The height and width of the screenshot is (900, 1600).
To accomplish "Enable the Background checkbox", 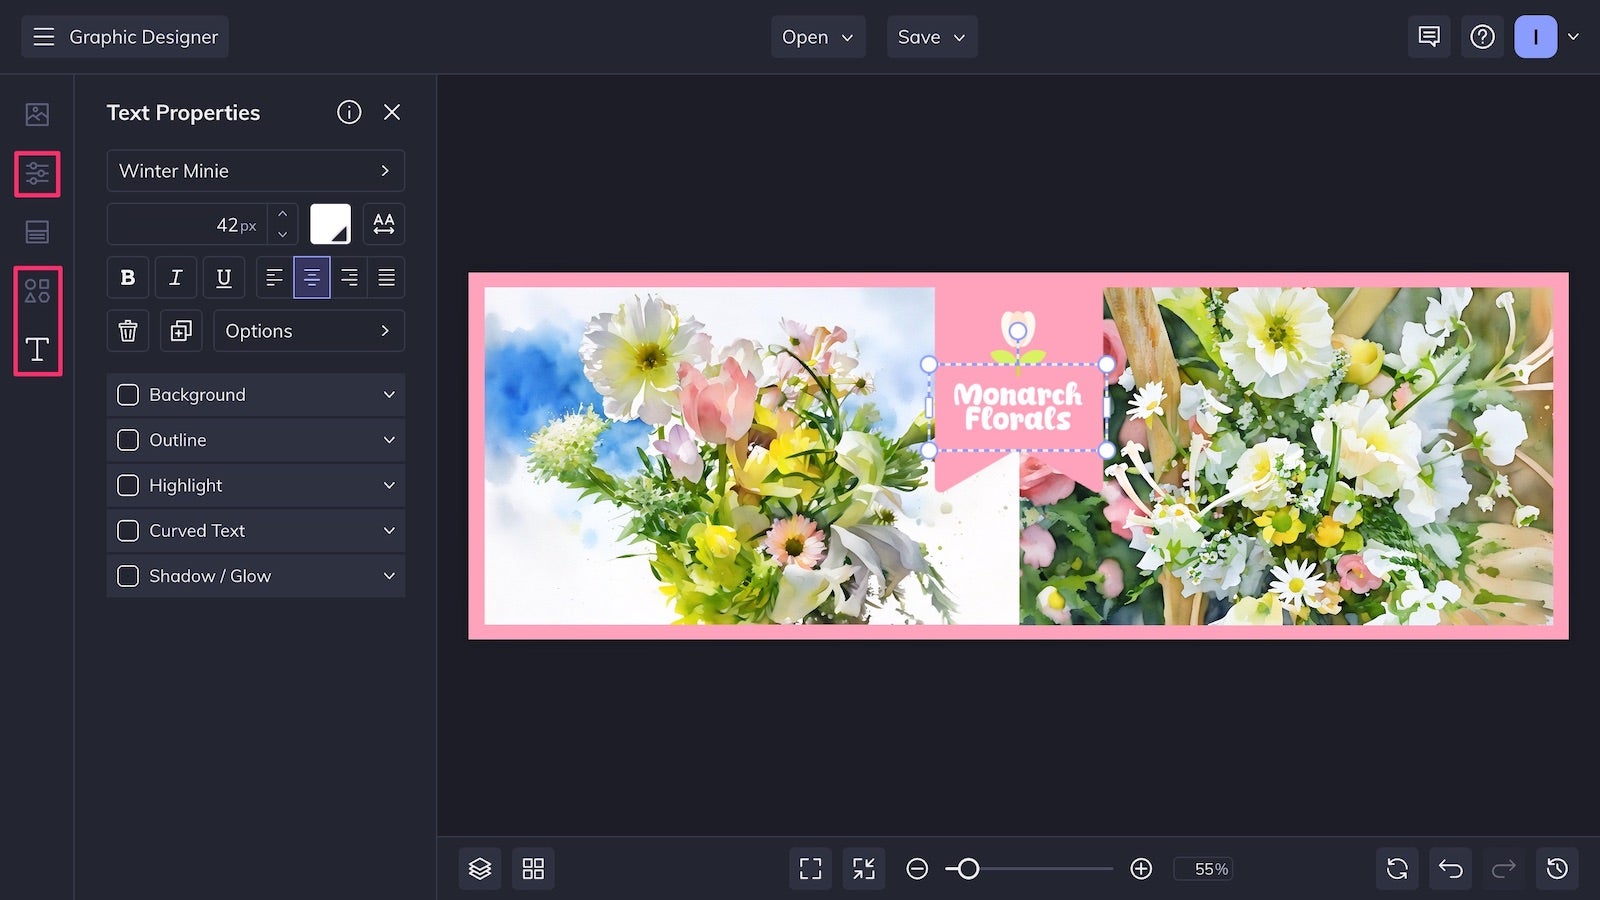I will coord(128,395).
